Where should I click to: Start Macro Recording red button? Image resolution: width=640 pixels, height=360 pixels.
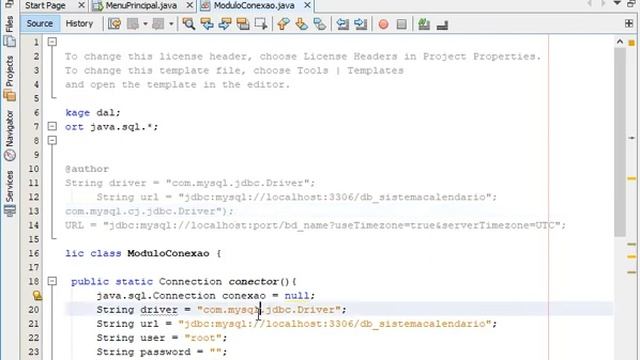pyautogui.click(x=383, y=24)
